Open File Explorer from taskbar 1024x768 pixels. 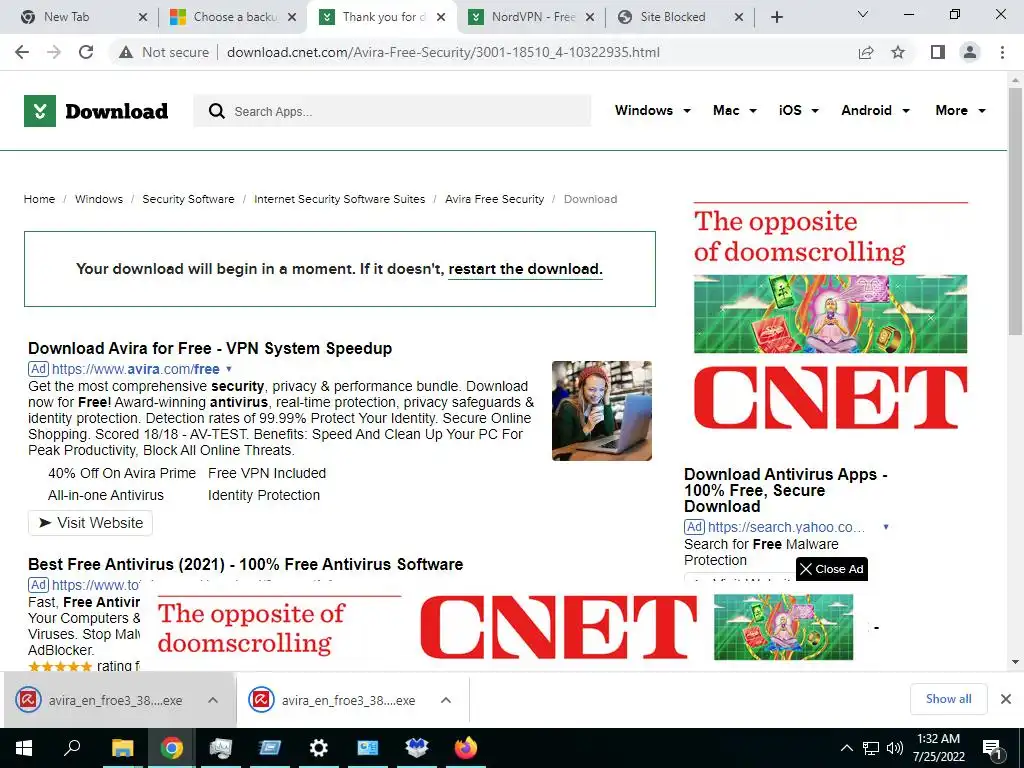click(122, 748)
